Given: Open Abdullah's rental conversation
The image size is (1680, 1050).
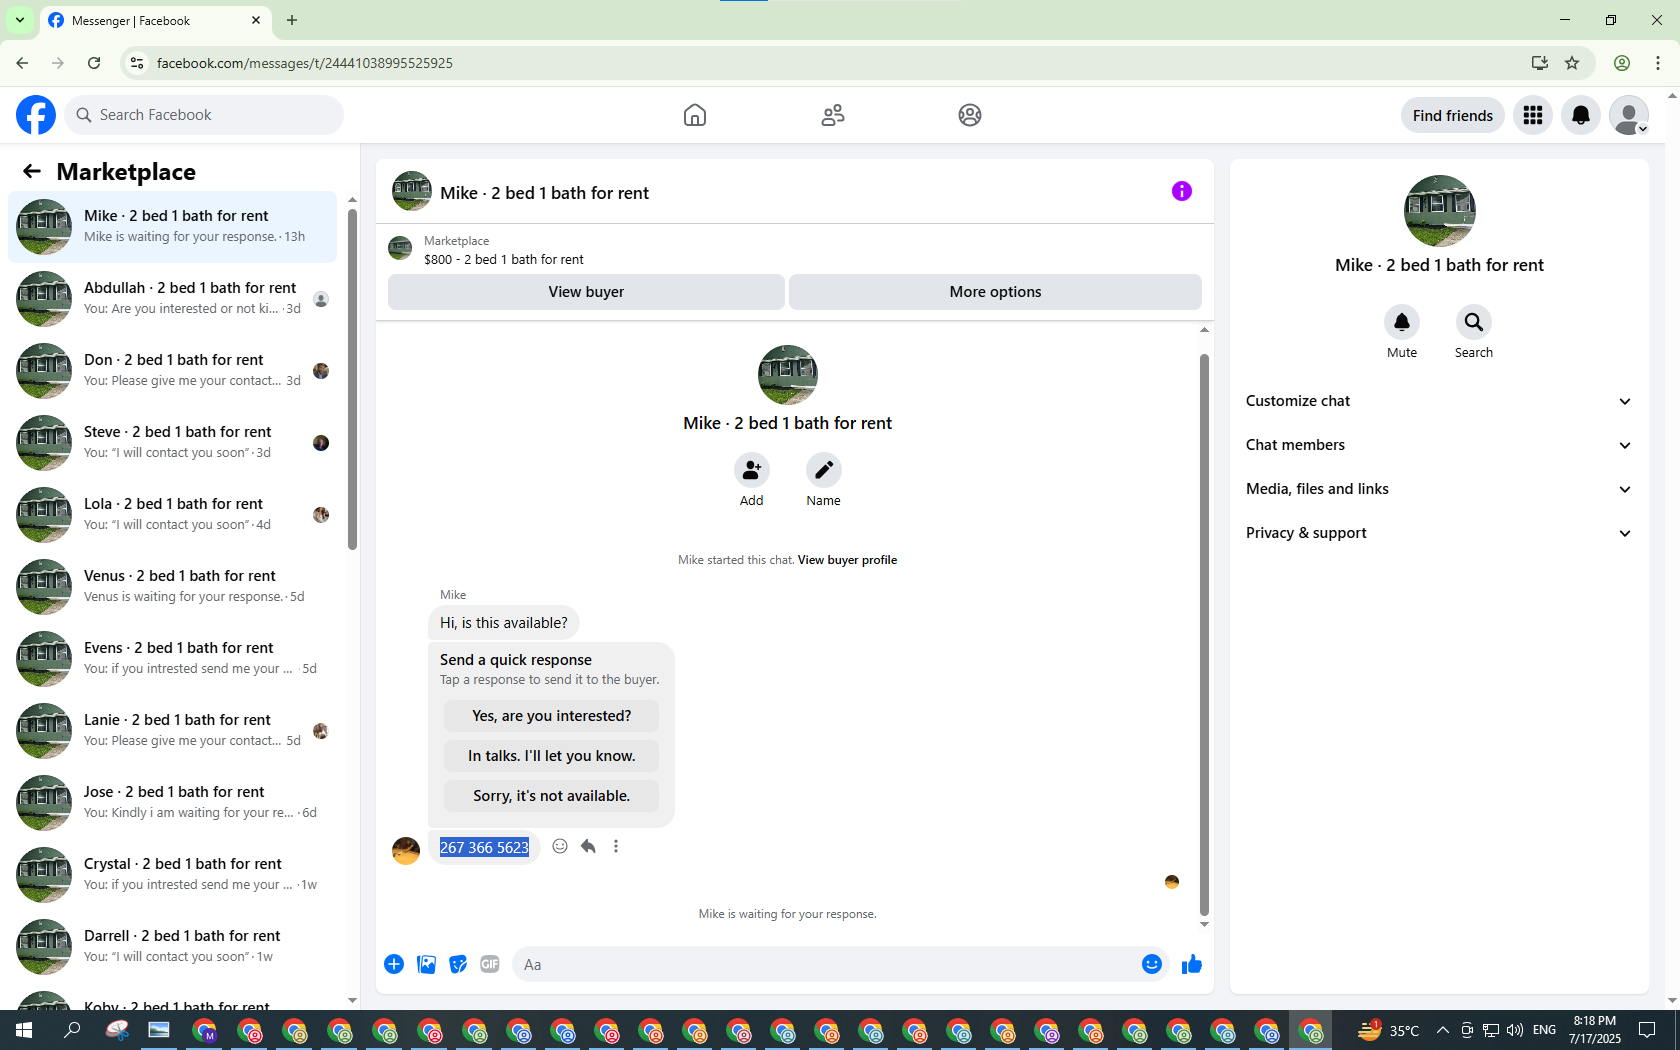Looking at the screenshot, I should point(173,299).
